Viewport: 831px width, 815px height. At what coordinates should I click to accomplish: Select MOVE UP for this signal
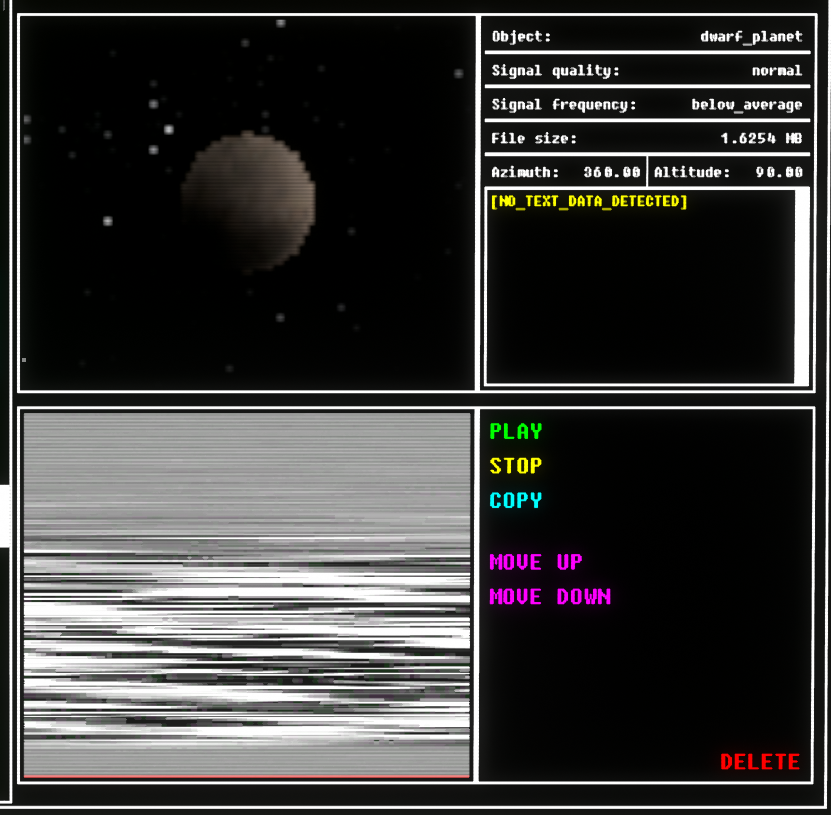(x=535, y=562)
